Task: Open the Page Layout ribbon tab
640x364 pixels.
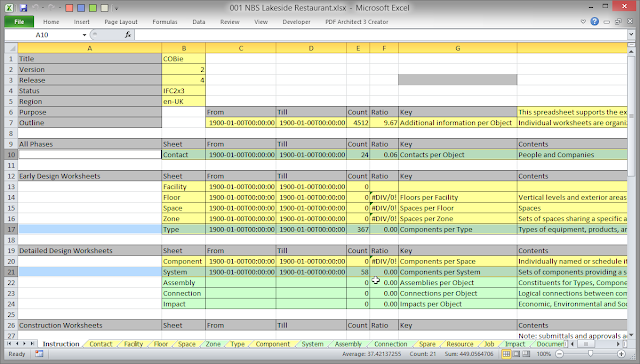Action: (x=121, y=22)
